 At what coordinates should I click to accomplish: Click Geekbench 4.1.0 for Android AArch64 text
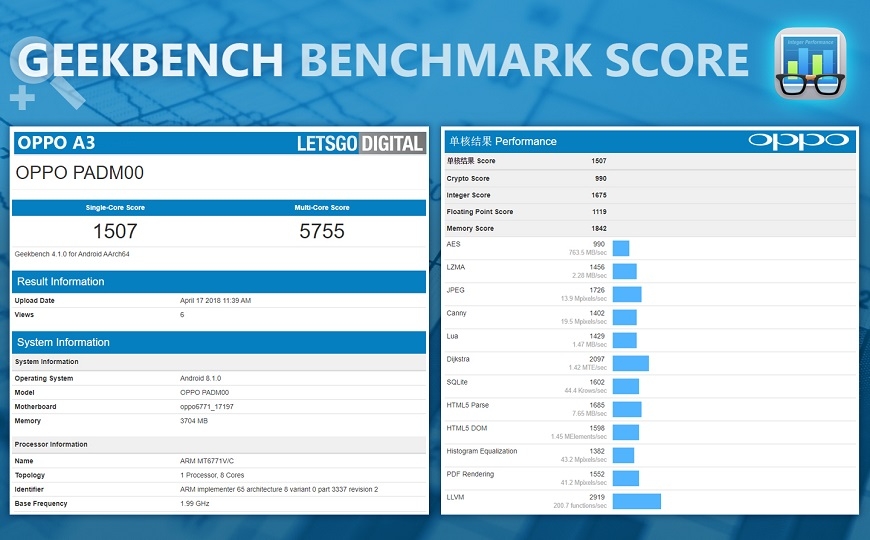click(x=72, y=254)
